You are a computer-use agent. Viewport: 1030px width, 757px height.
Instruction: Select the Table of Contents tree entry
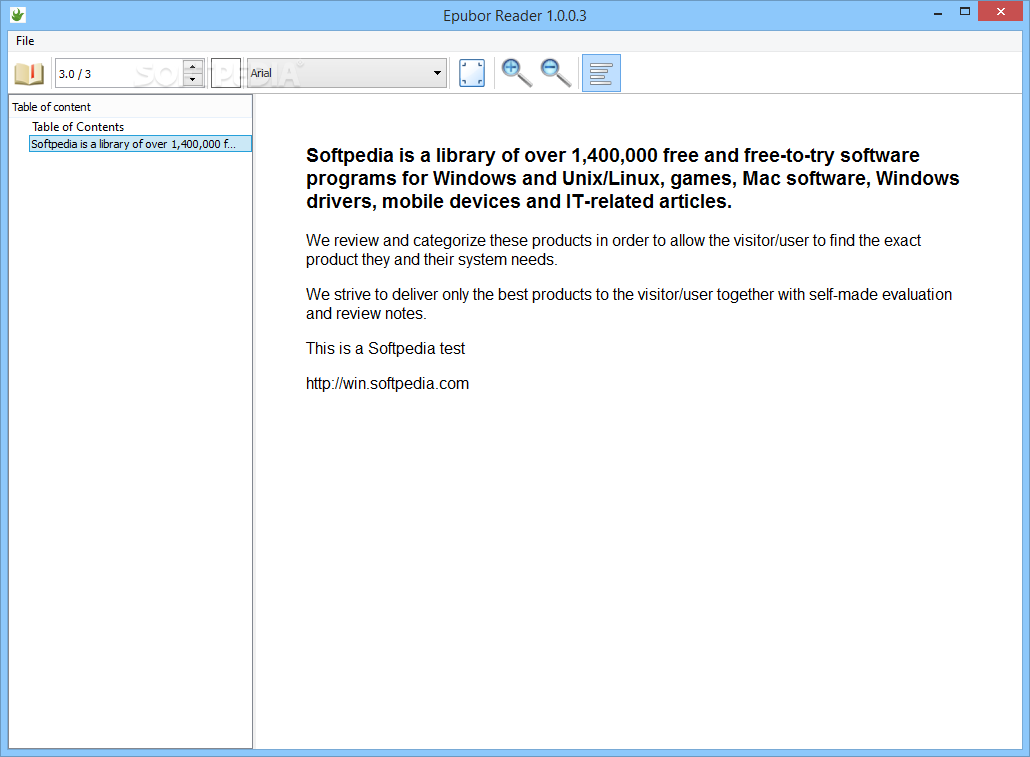click(x=78, y=127)
